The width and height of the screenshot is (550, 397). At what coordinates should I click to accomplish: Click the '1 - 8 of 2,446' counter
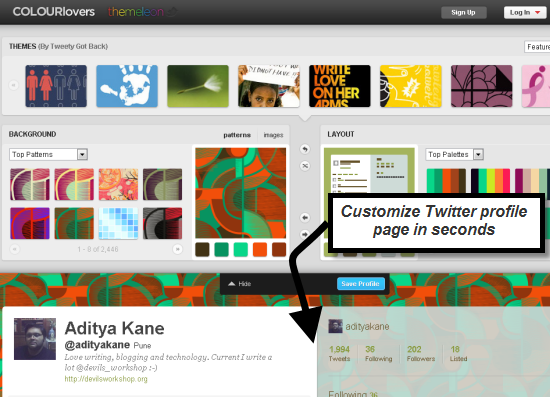point(98,249)
